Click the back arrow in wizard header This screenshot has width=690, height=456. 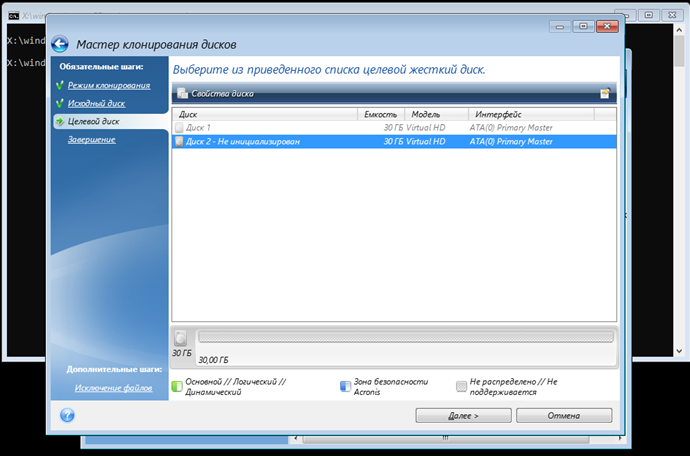pos(61,44)
